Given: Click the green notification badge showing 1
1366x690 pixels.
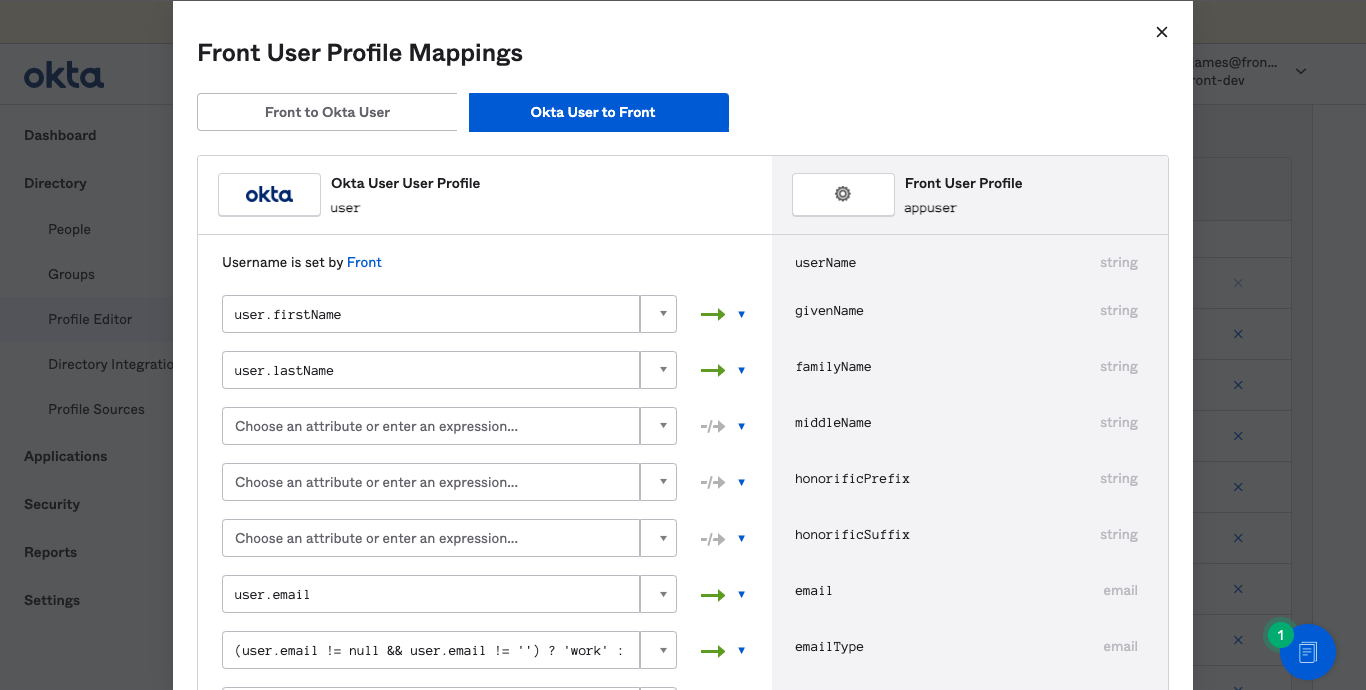Looking at the screenshot, I should [1280, 635].
